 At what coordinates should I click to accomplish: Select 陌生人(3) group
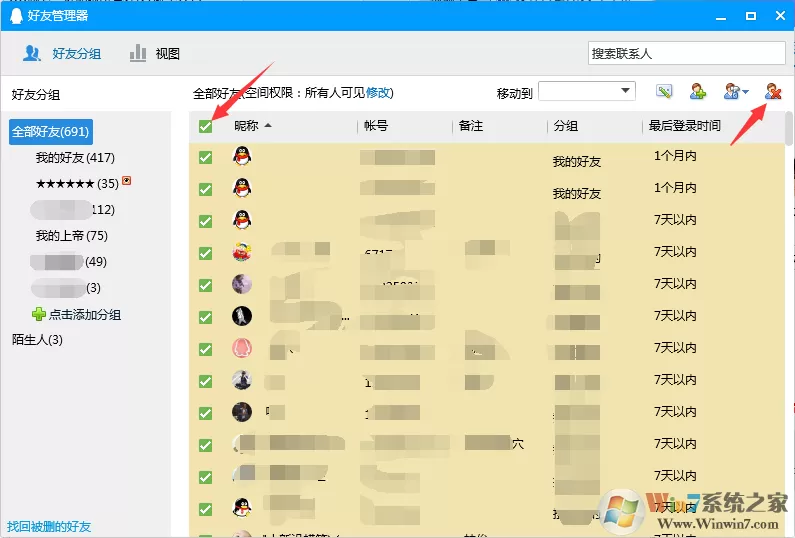37,340
